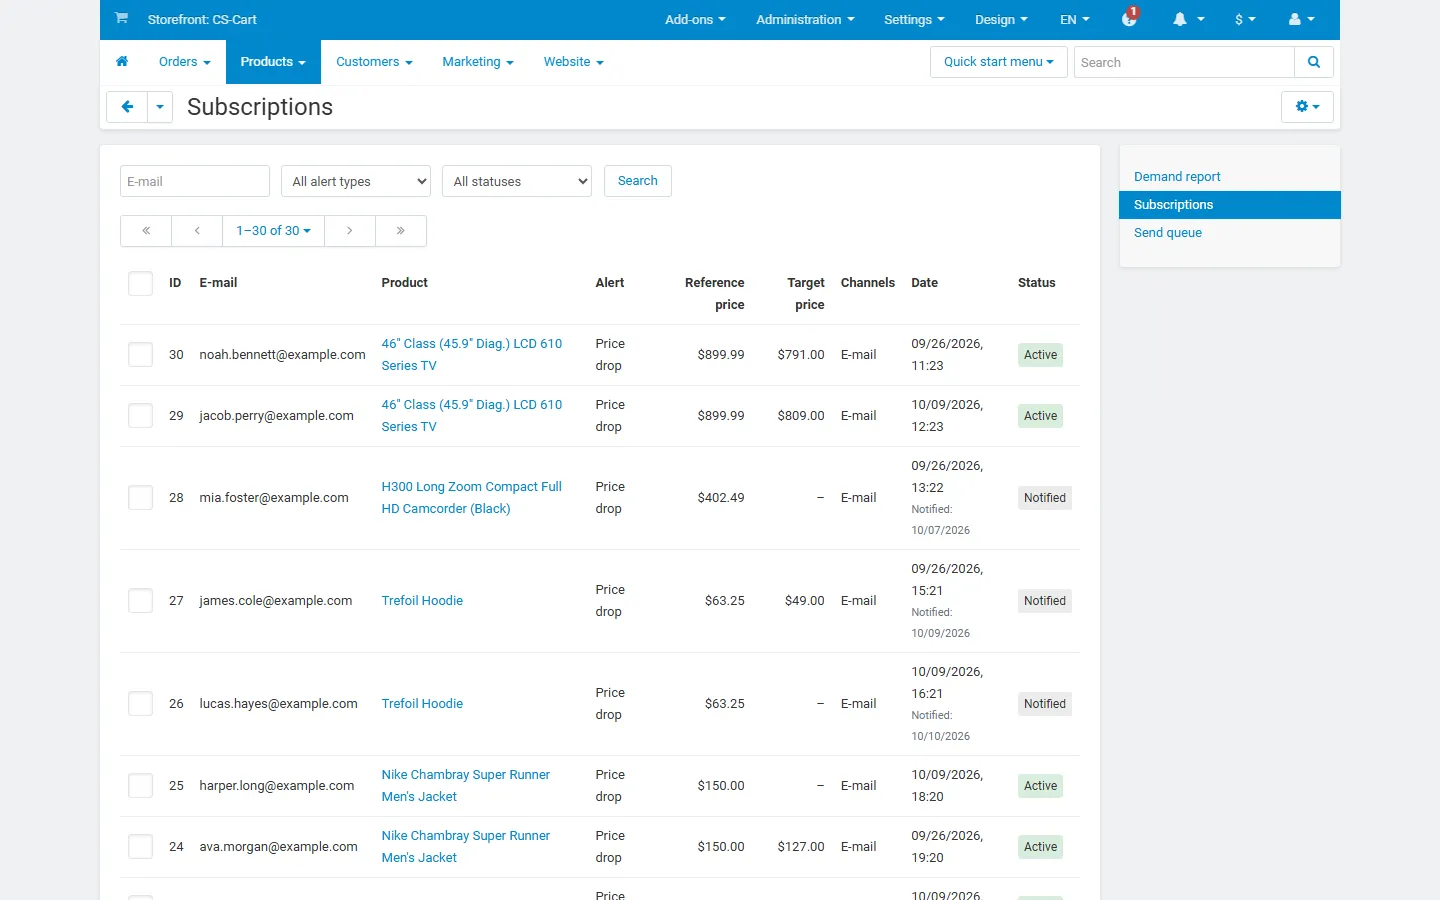The height and width of the screenshot is (900, 1440).
Task: Click the top Search text box
Action: (x=1184, y=62)
